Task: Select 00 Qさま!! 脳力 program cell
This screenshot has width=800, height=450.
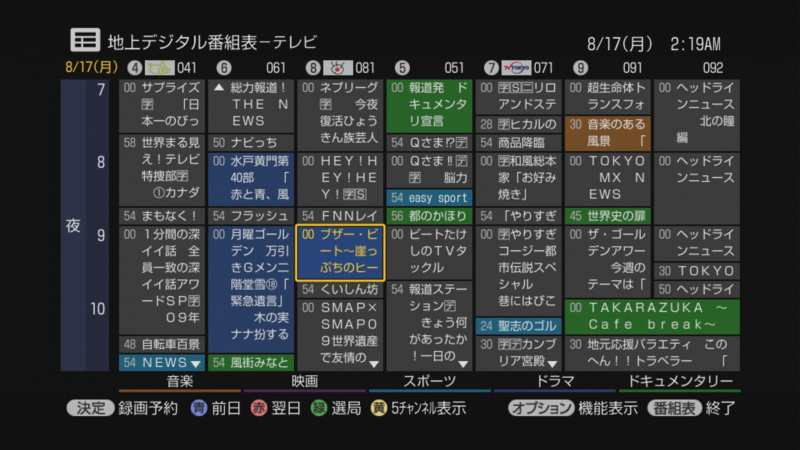Action: coord(429,170)
